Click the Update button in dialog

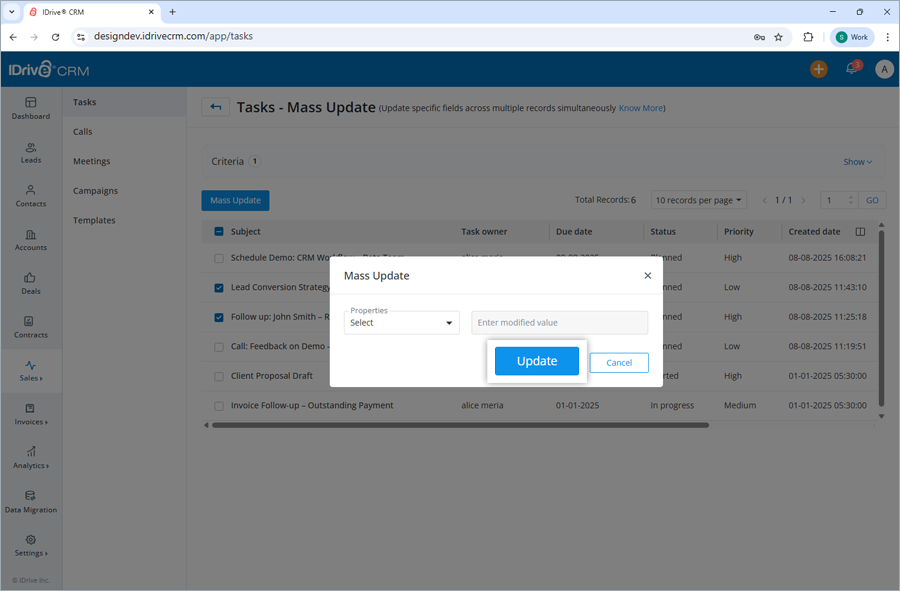(537, 361)
